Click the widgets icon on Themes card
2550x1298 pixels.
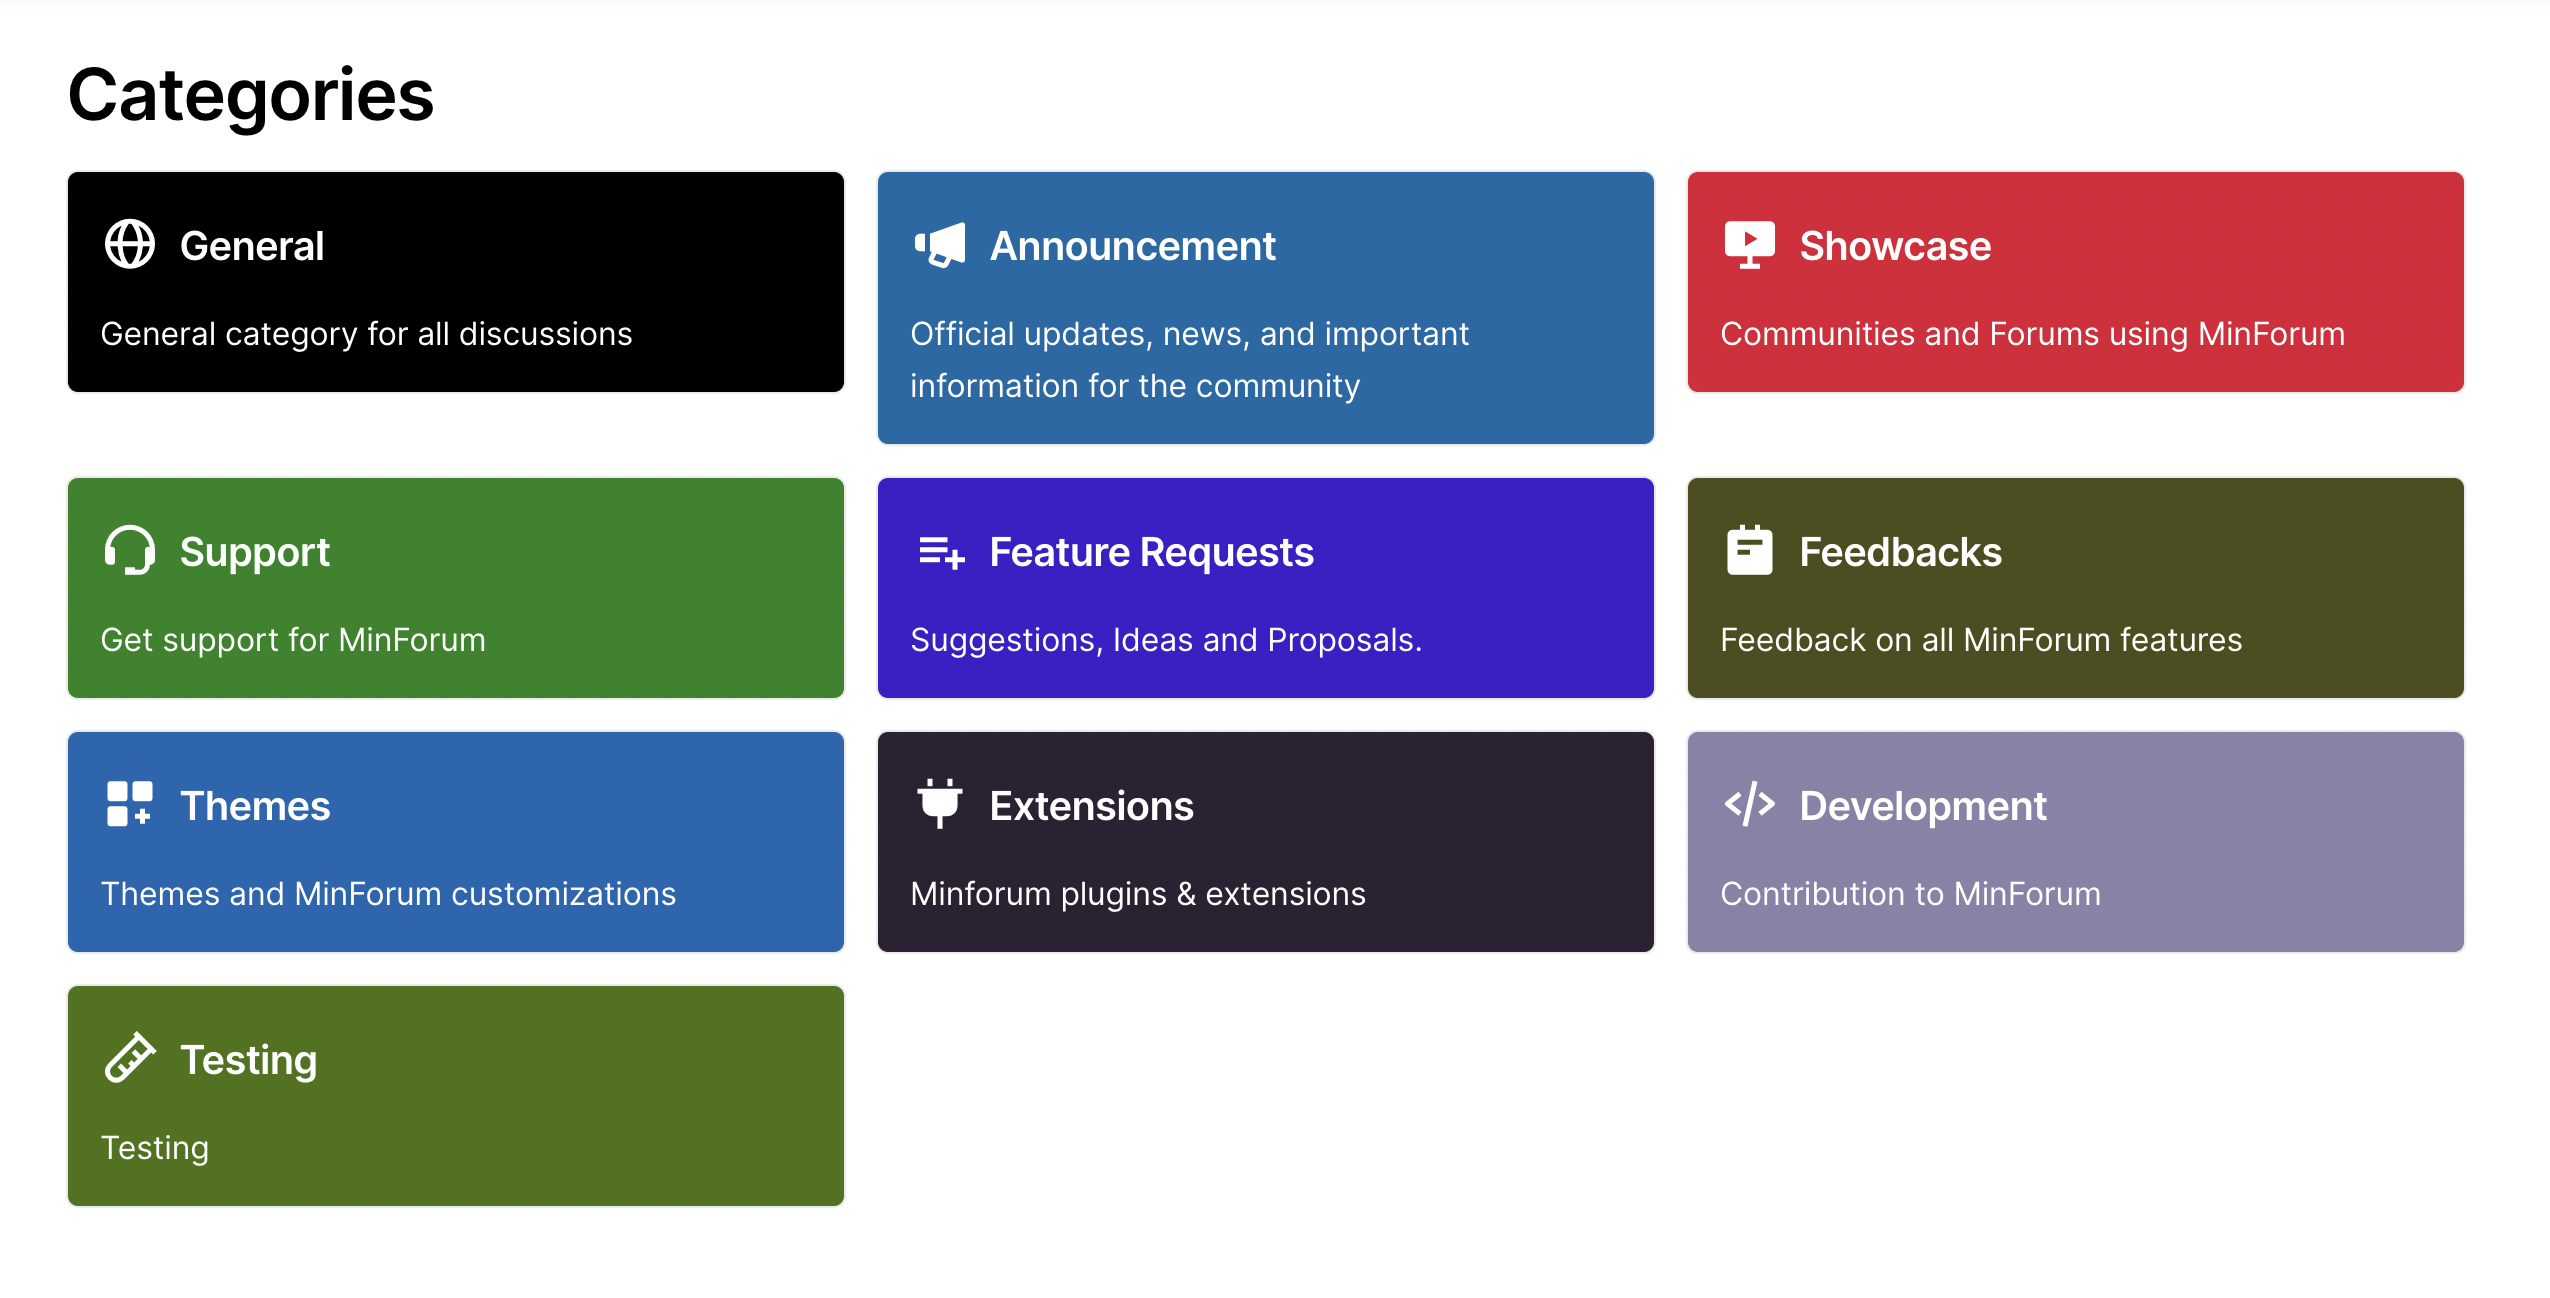(130, 804)
